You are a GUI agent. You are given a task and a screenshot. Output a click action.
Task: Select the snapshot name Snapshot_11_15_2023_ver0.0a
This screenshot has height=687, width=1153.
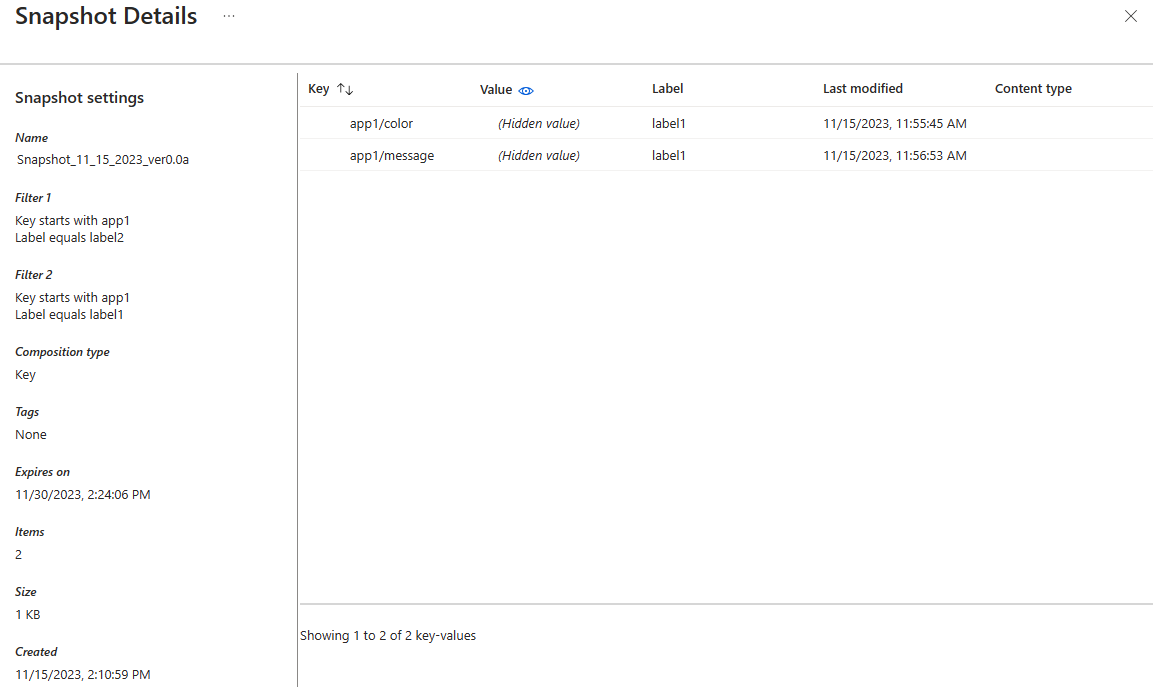tap(102, 159)
